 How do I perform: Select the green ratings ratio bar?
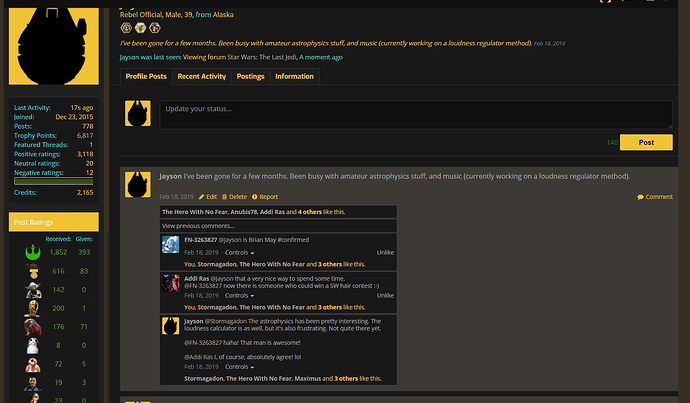pyautogui.click(x=54, y=181)
